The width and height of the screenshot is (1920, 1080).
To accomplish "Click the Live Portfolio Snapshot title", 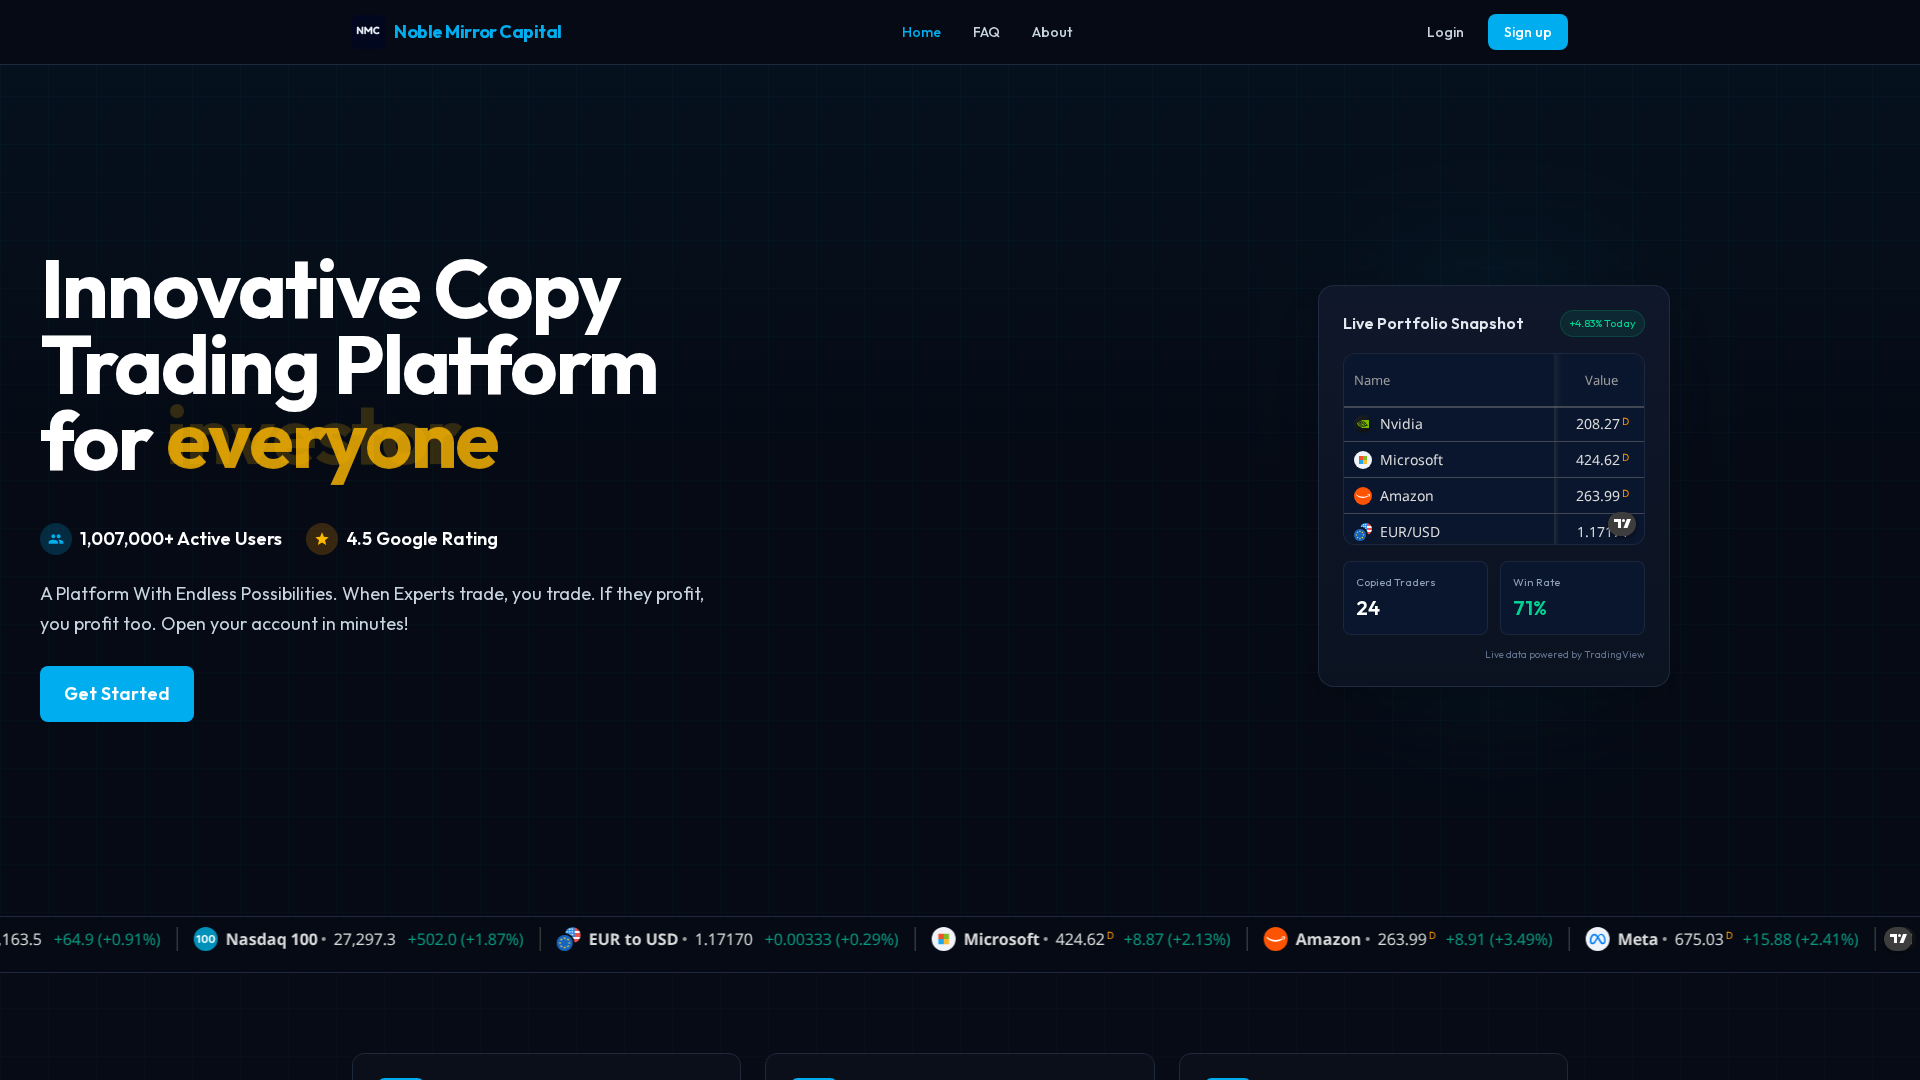I will (x=1433, y=323).
